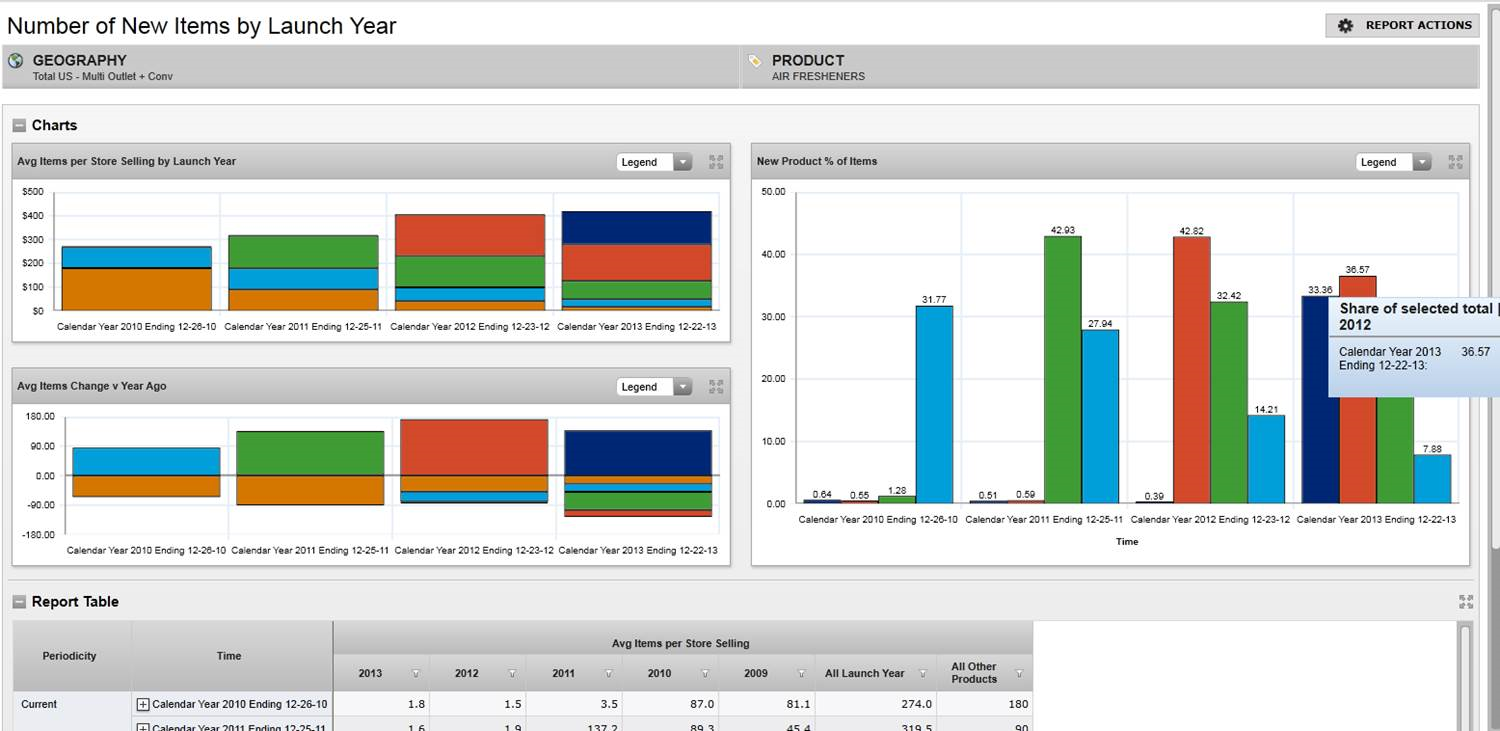Viewport: 1500px width, 731px height.
Task: Collapse the Report Table section
Action: click(x=19, y=602)
